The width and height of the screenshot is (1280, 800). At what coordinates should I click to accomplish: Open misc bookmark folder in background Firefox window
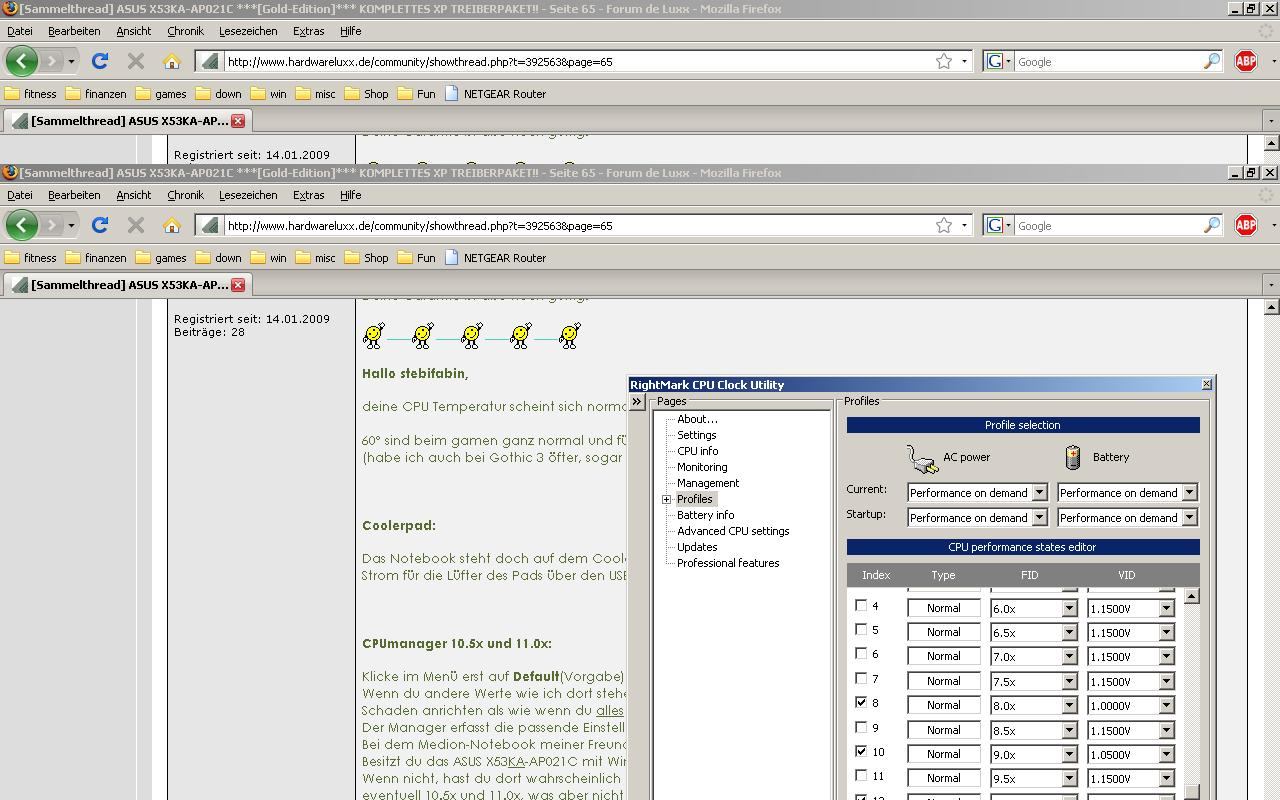[315, 94]
